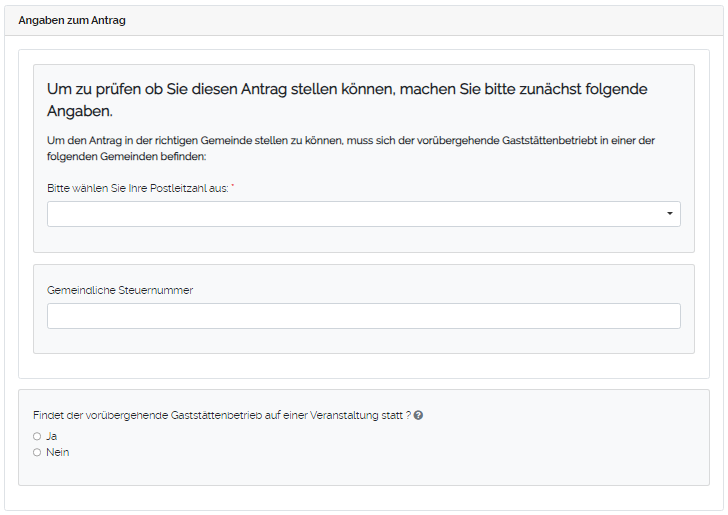Click the Postleitzahl dropdown caret arrow
728x515 pixels.
coord(669,214)
